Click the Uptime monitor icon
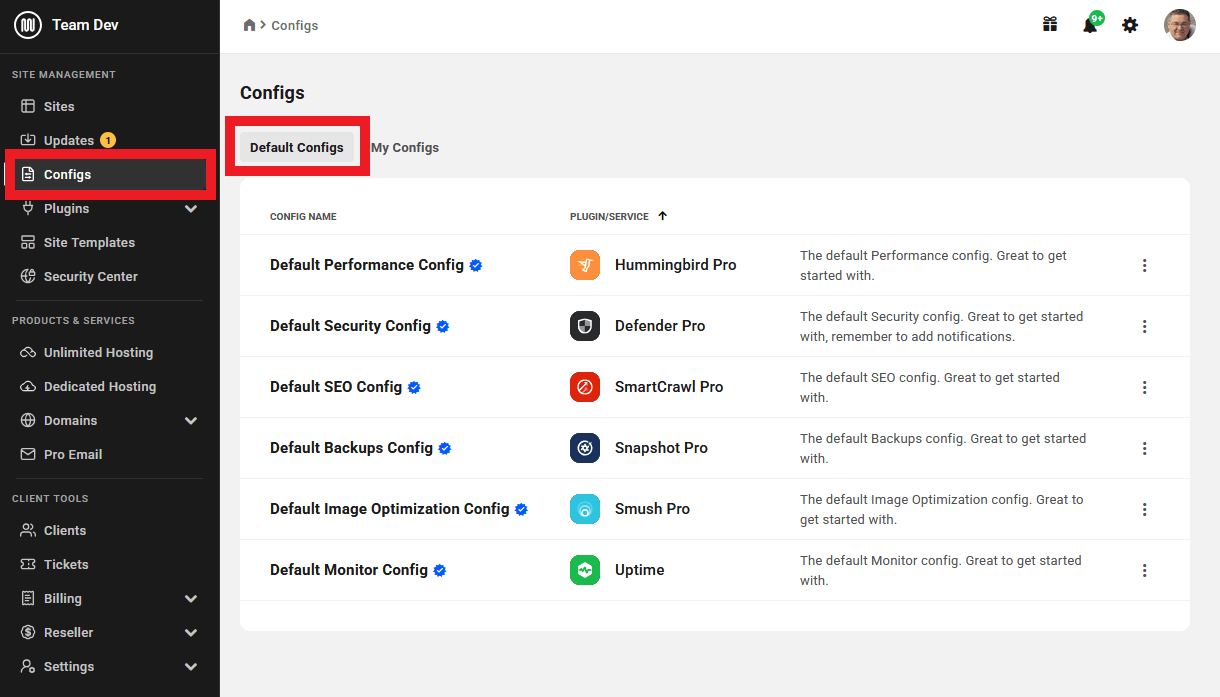The image size is (1220, 697). (585, 570)
